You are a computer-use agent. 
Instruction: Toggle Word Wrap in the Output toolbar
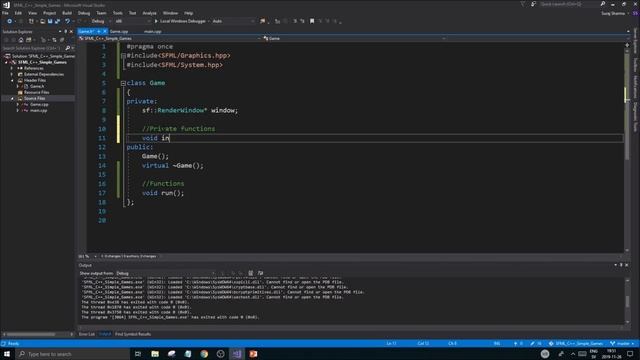260,273
